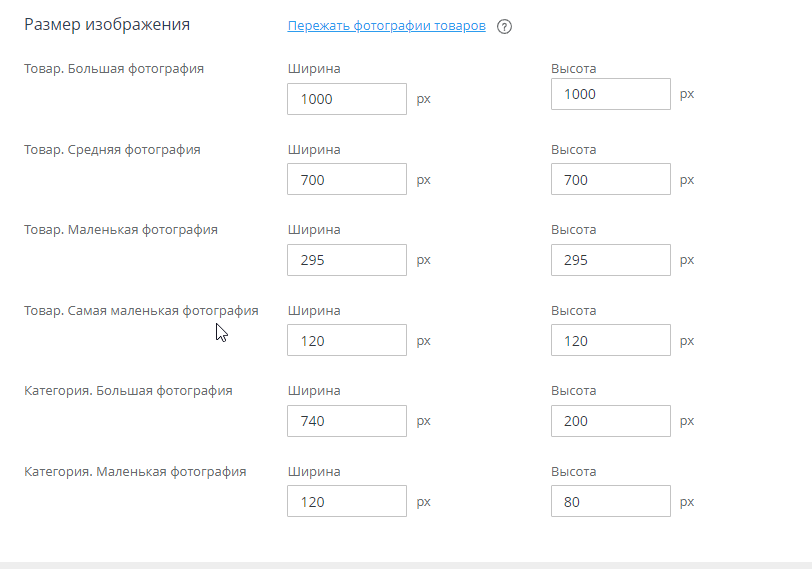Open the 'Пережать фотографии товаров' link
This screenshot has height=569, width=812.
point(386,26)
